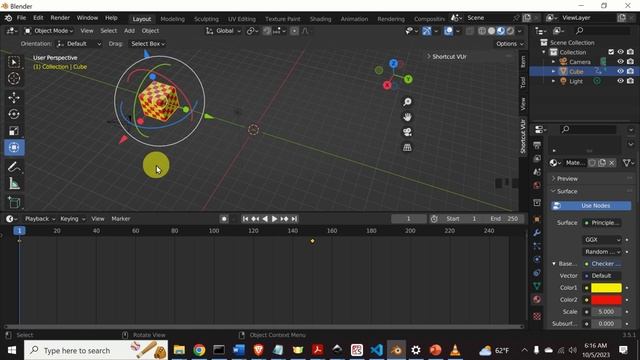
Task: Open the Keying popover in timeline
Action: [x=72, y=219]
